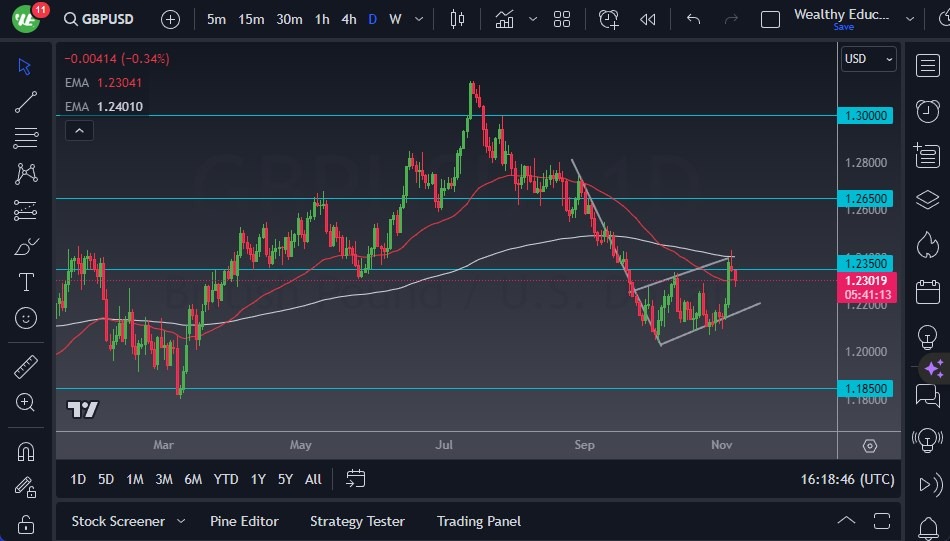This screenshot has width=950, height=541.
Task: Select the text annotation tool
Action: coord(26,281)
